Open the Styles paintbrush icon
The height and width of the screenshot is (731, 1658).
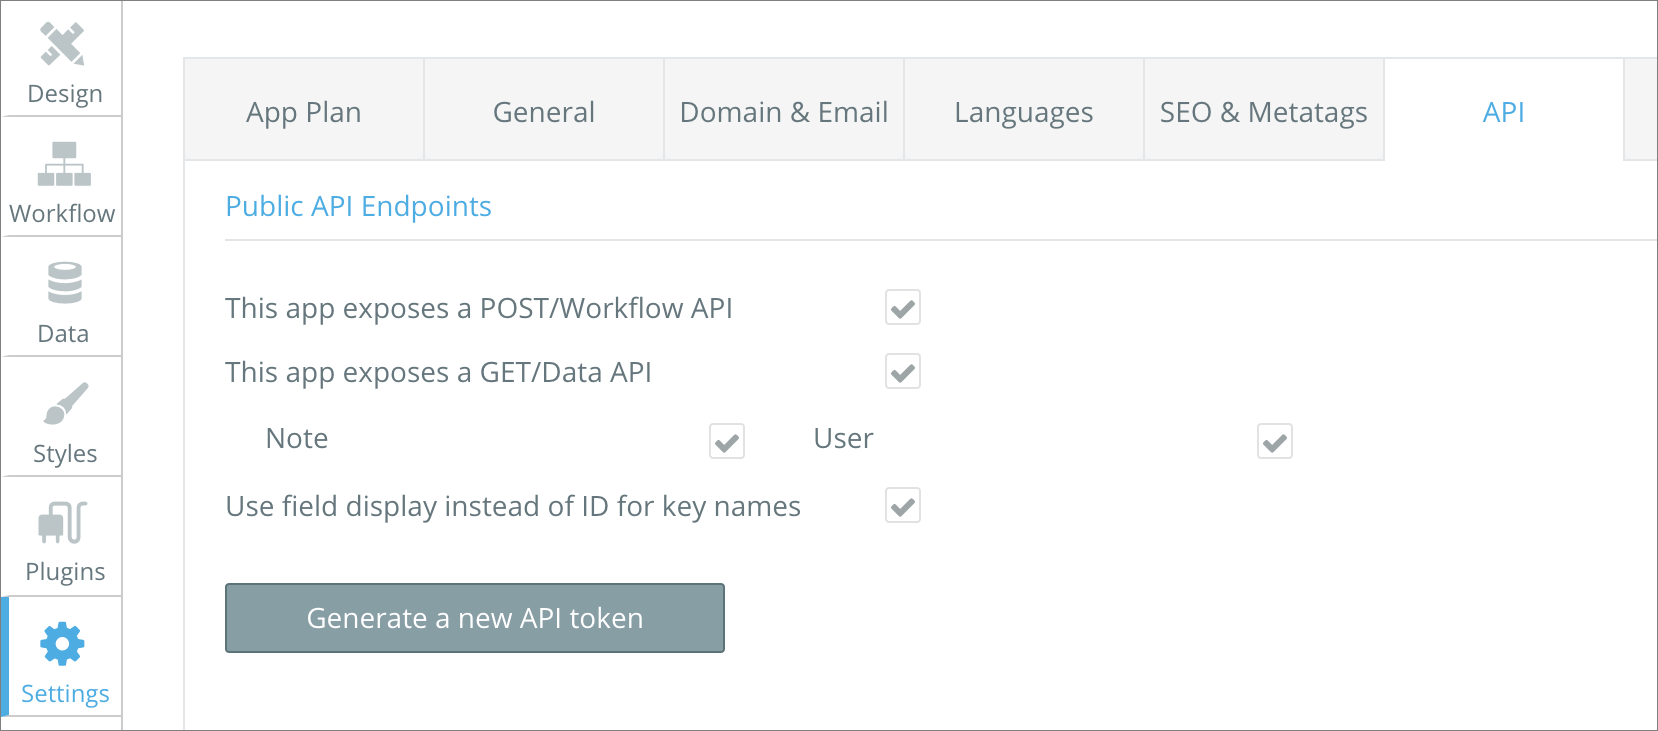(x=66, y=403)
